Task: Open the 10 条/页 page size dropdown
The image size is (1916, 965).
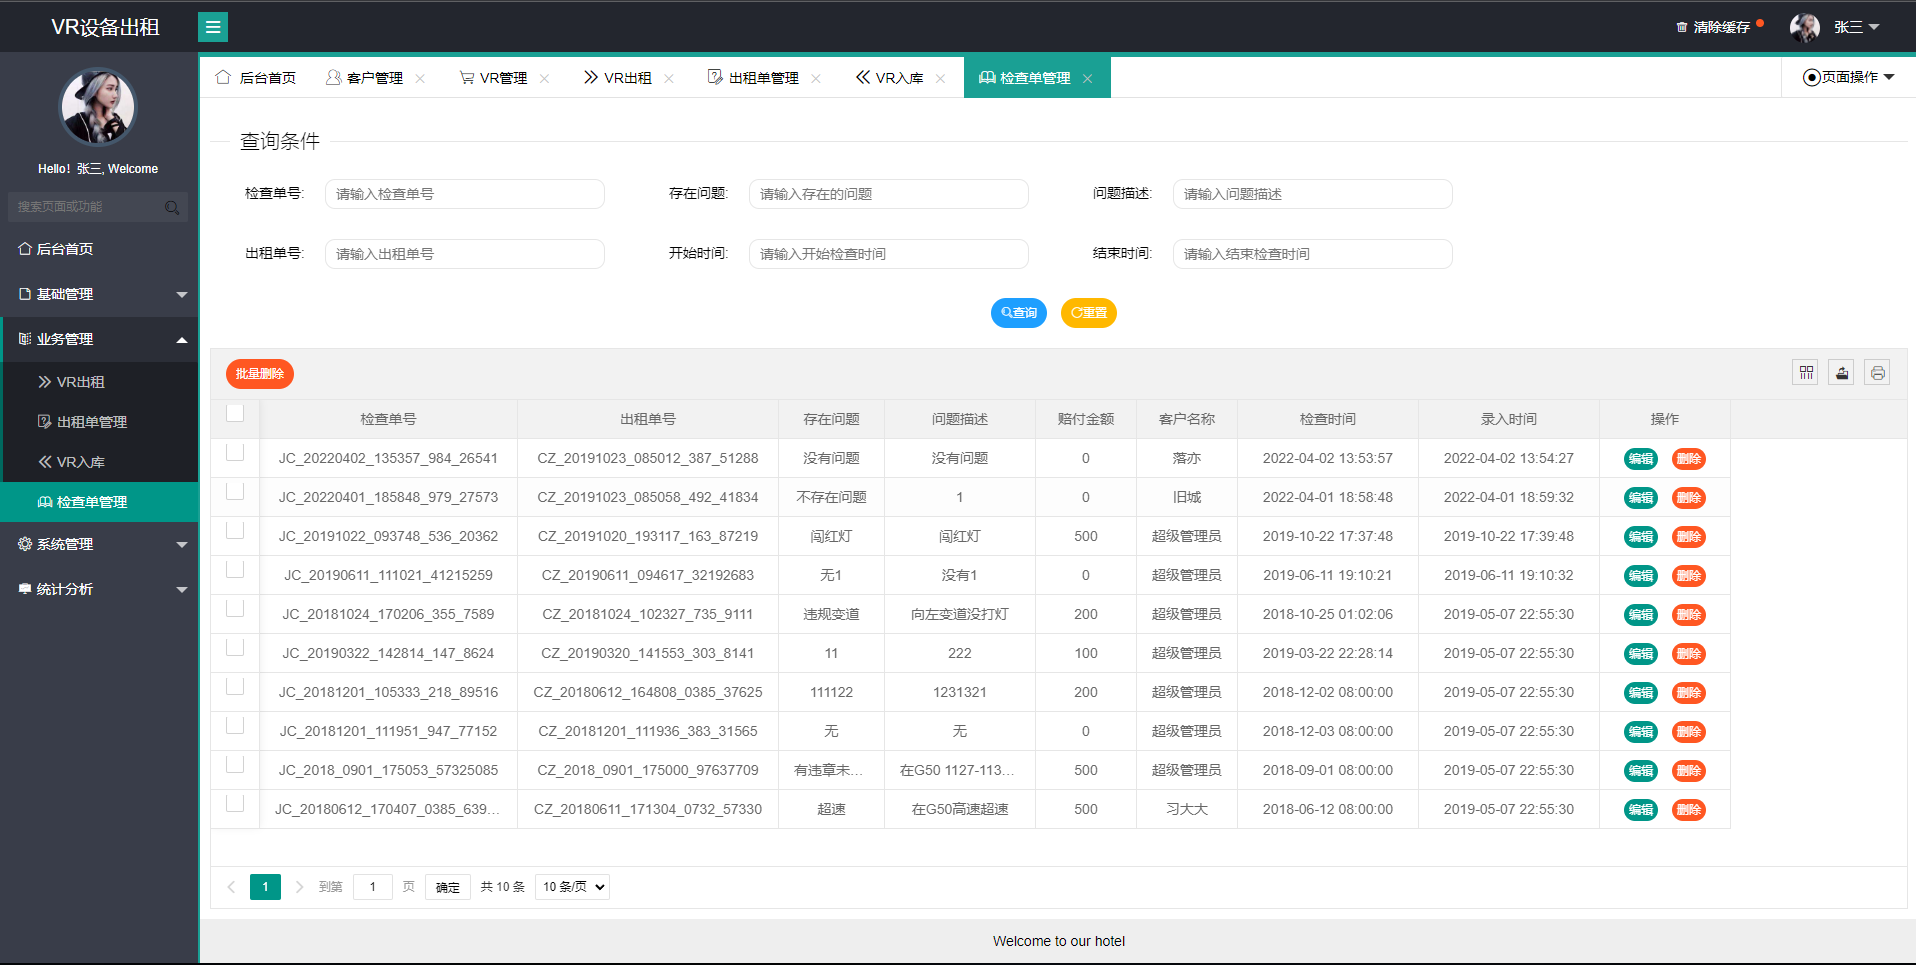Action: point(572,887)
